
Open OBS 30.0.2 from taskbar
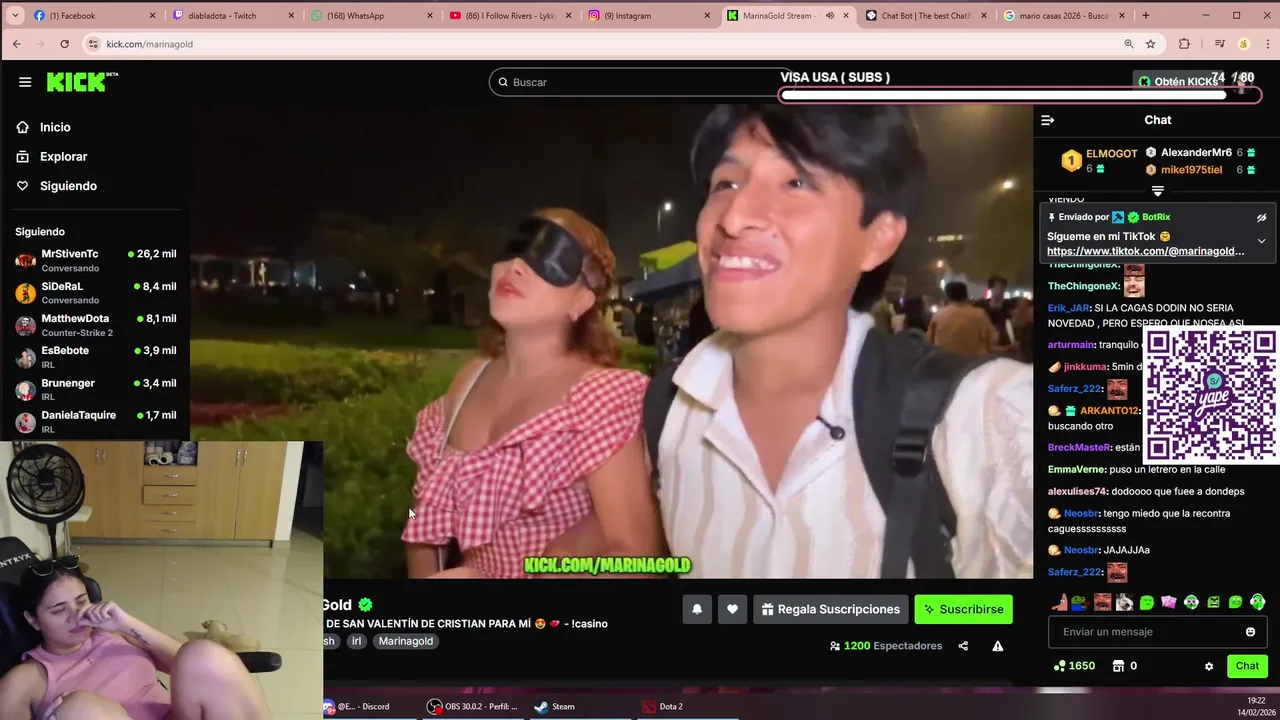pyautogui.click(x=473, y=707)
